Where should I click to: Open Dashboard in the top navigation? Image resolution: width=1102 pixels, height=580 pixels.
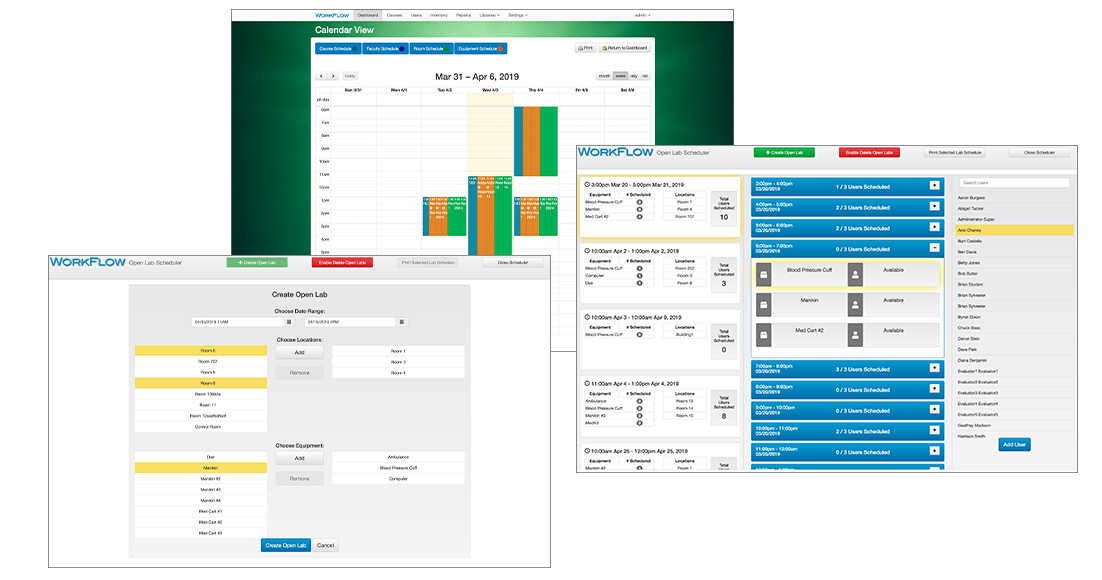pyautogui.click(x=368, y=15)
